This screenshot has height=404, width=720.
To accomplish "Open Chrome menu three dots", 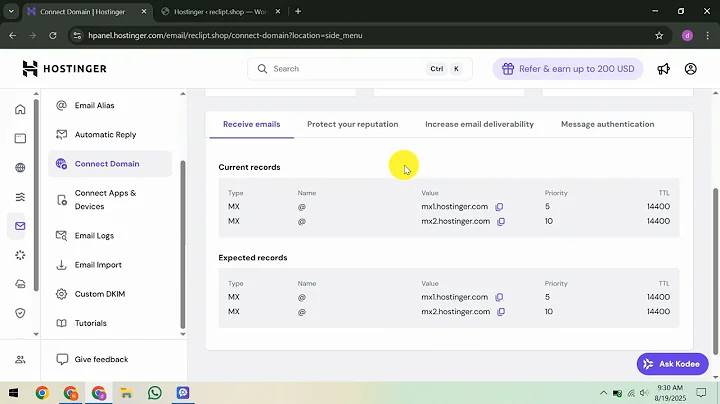I will (x=708, y=35).
